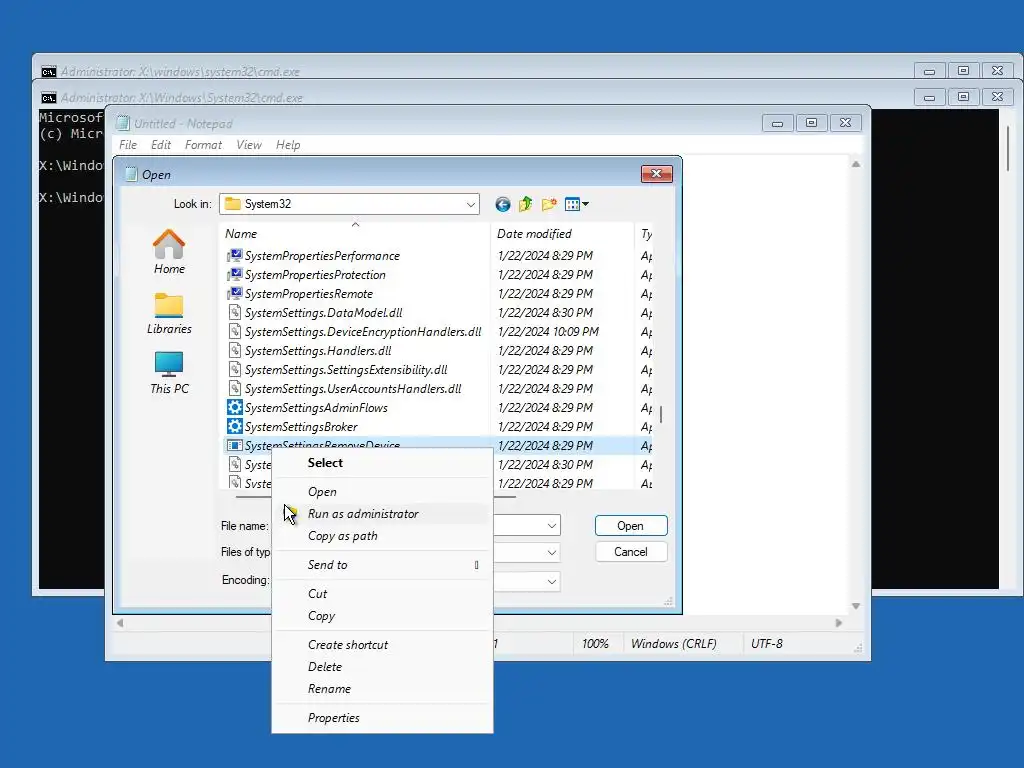Open Notepad's File menu

[128, 145]
